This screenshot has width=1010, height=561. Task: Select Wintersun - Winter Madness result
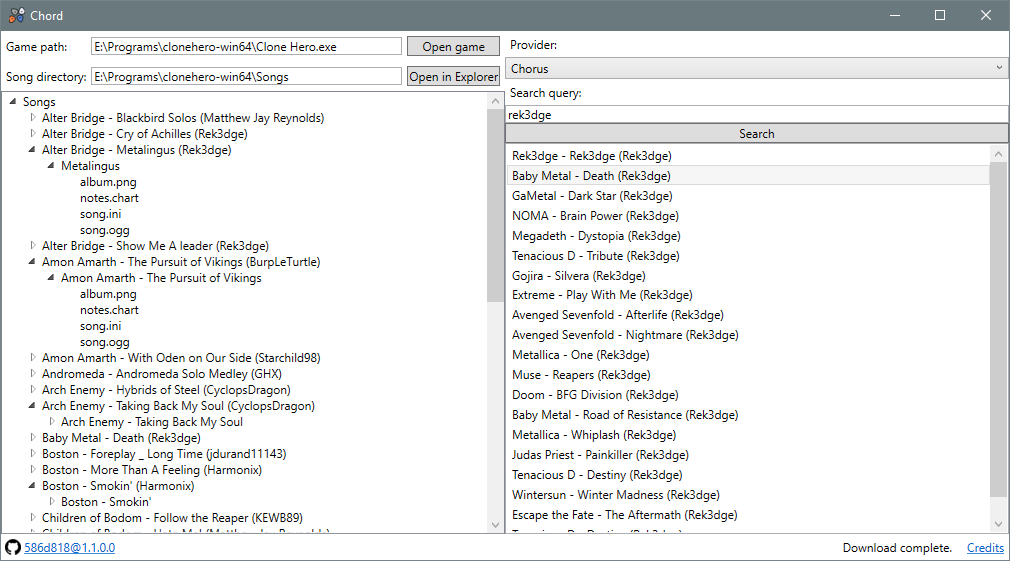point(748,495)
